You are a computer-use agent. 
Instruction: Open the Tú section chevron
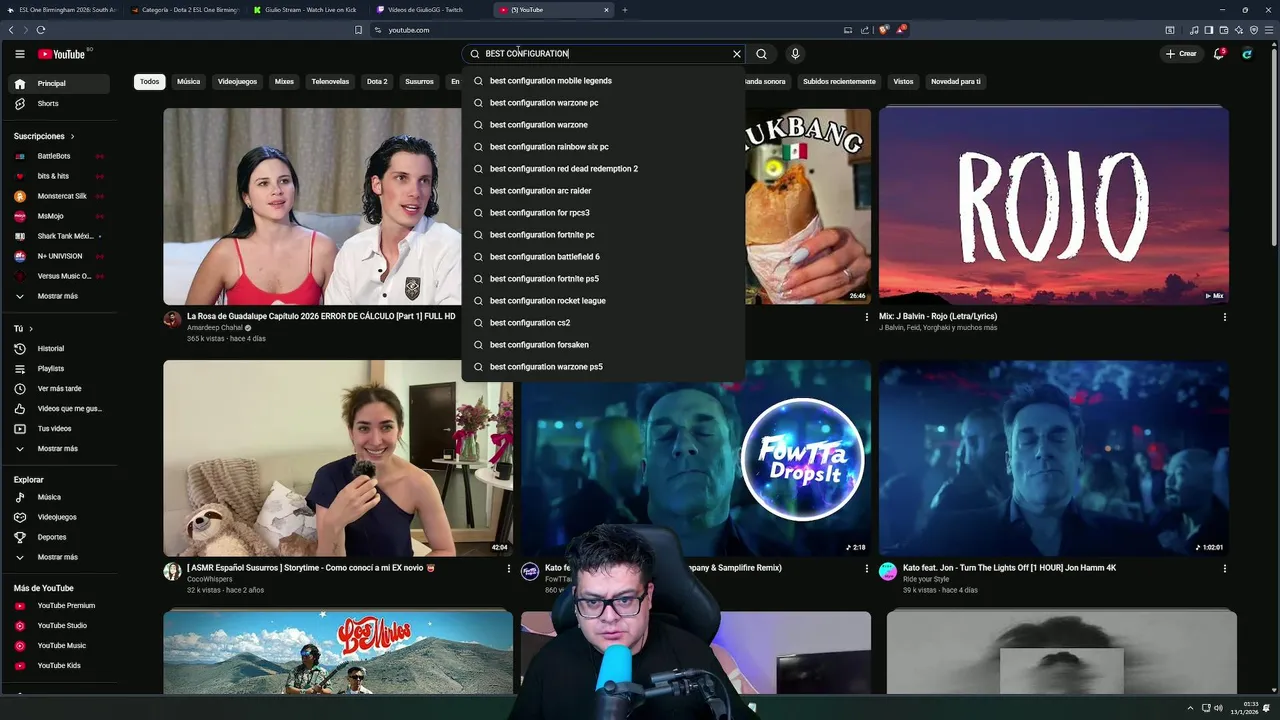pos(31,329)
